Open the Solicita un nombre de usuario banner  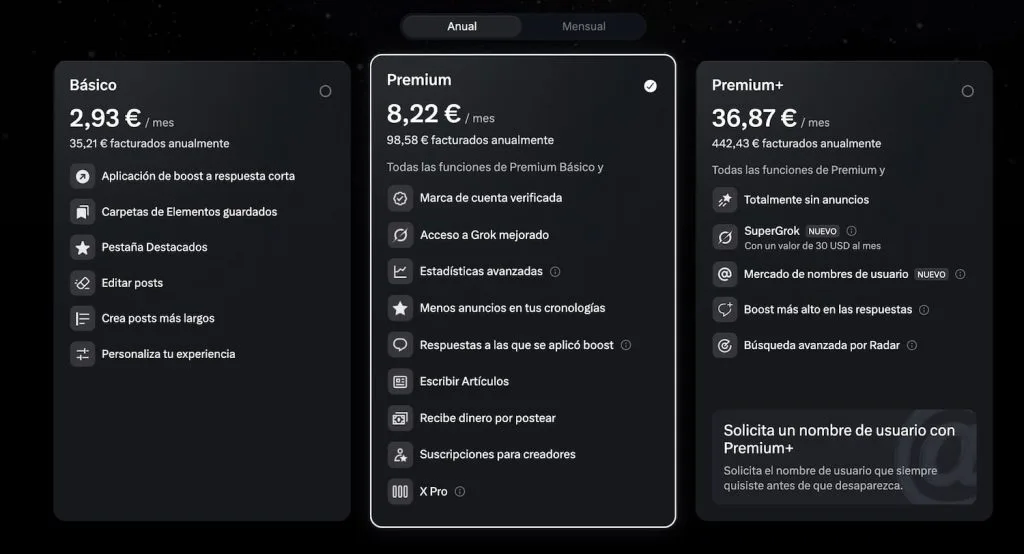click(843, 457)
